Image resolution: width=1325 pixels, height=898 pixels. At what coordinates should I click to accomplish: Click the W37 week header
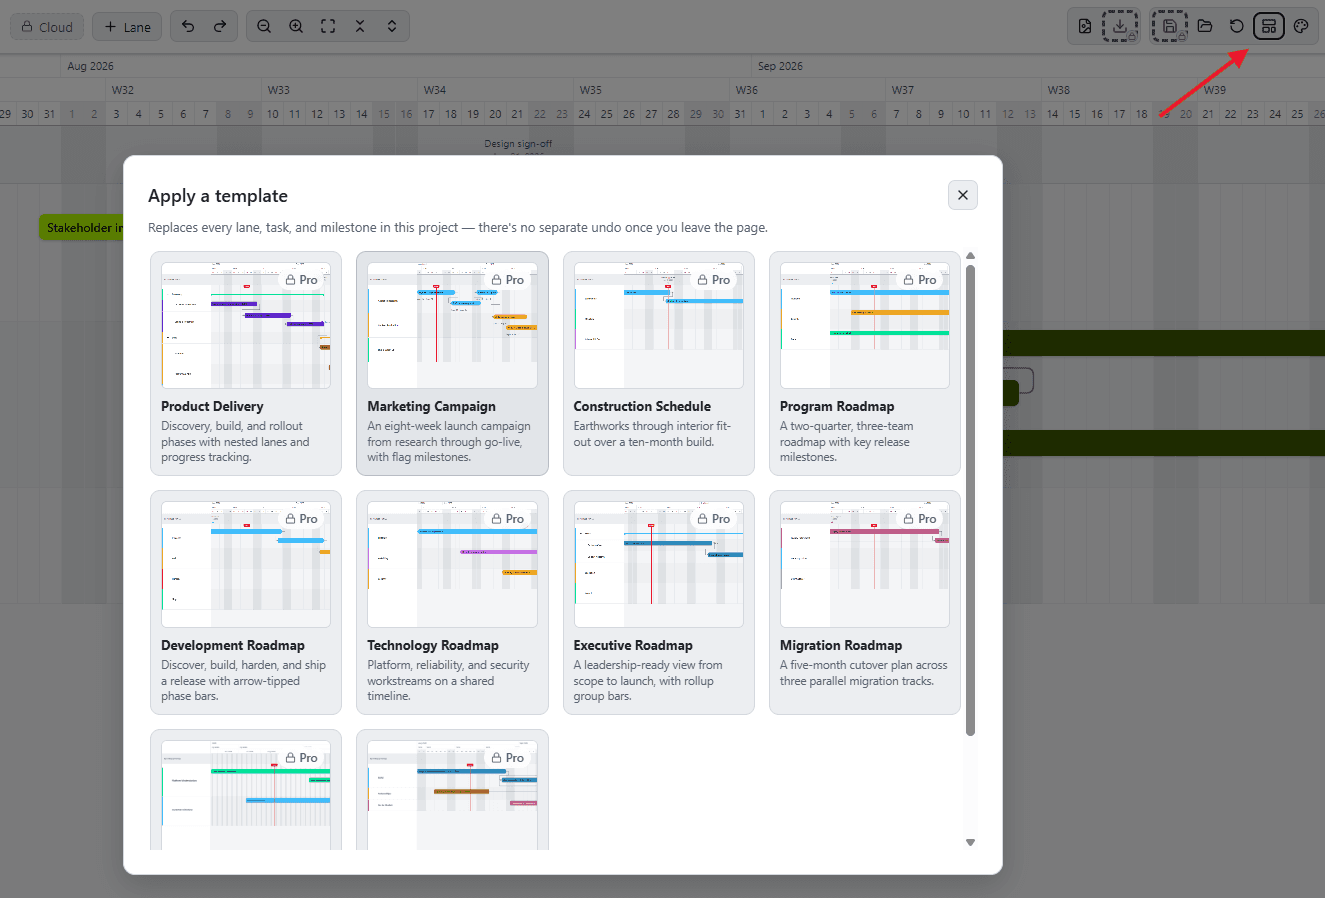pos(902,90)
